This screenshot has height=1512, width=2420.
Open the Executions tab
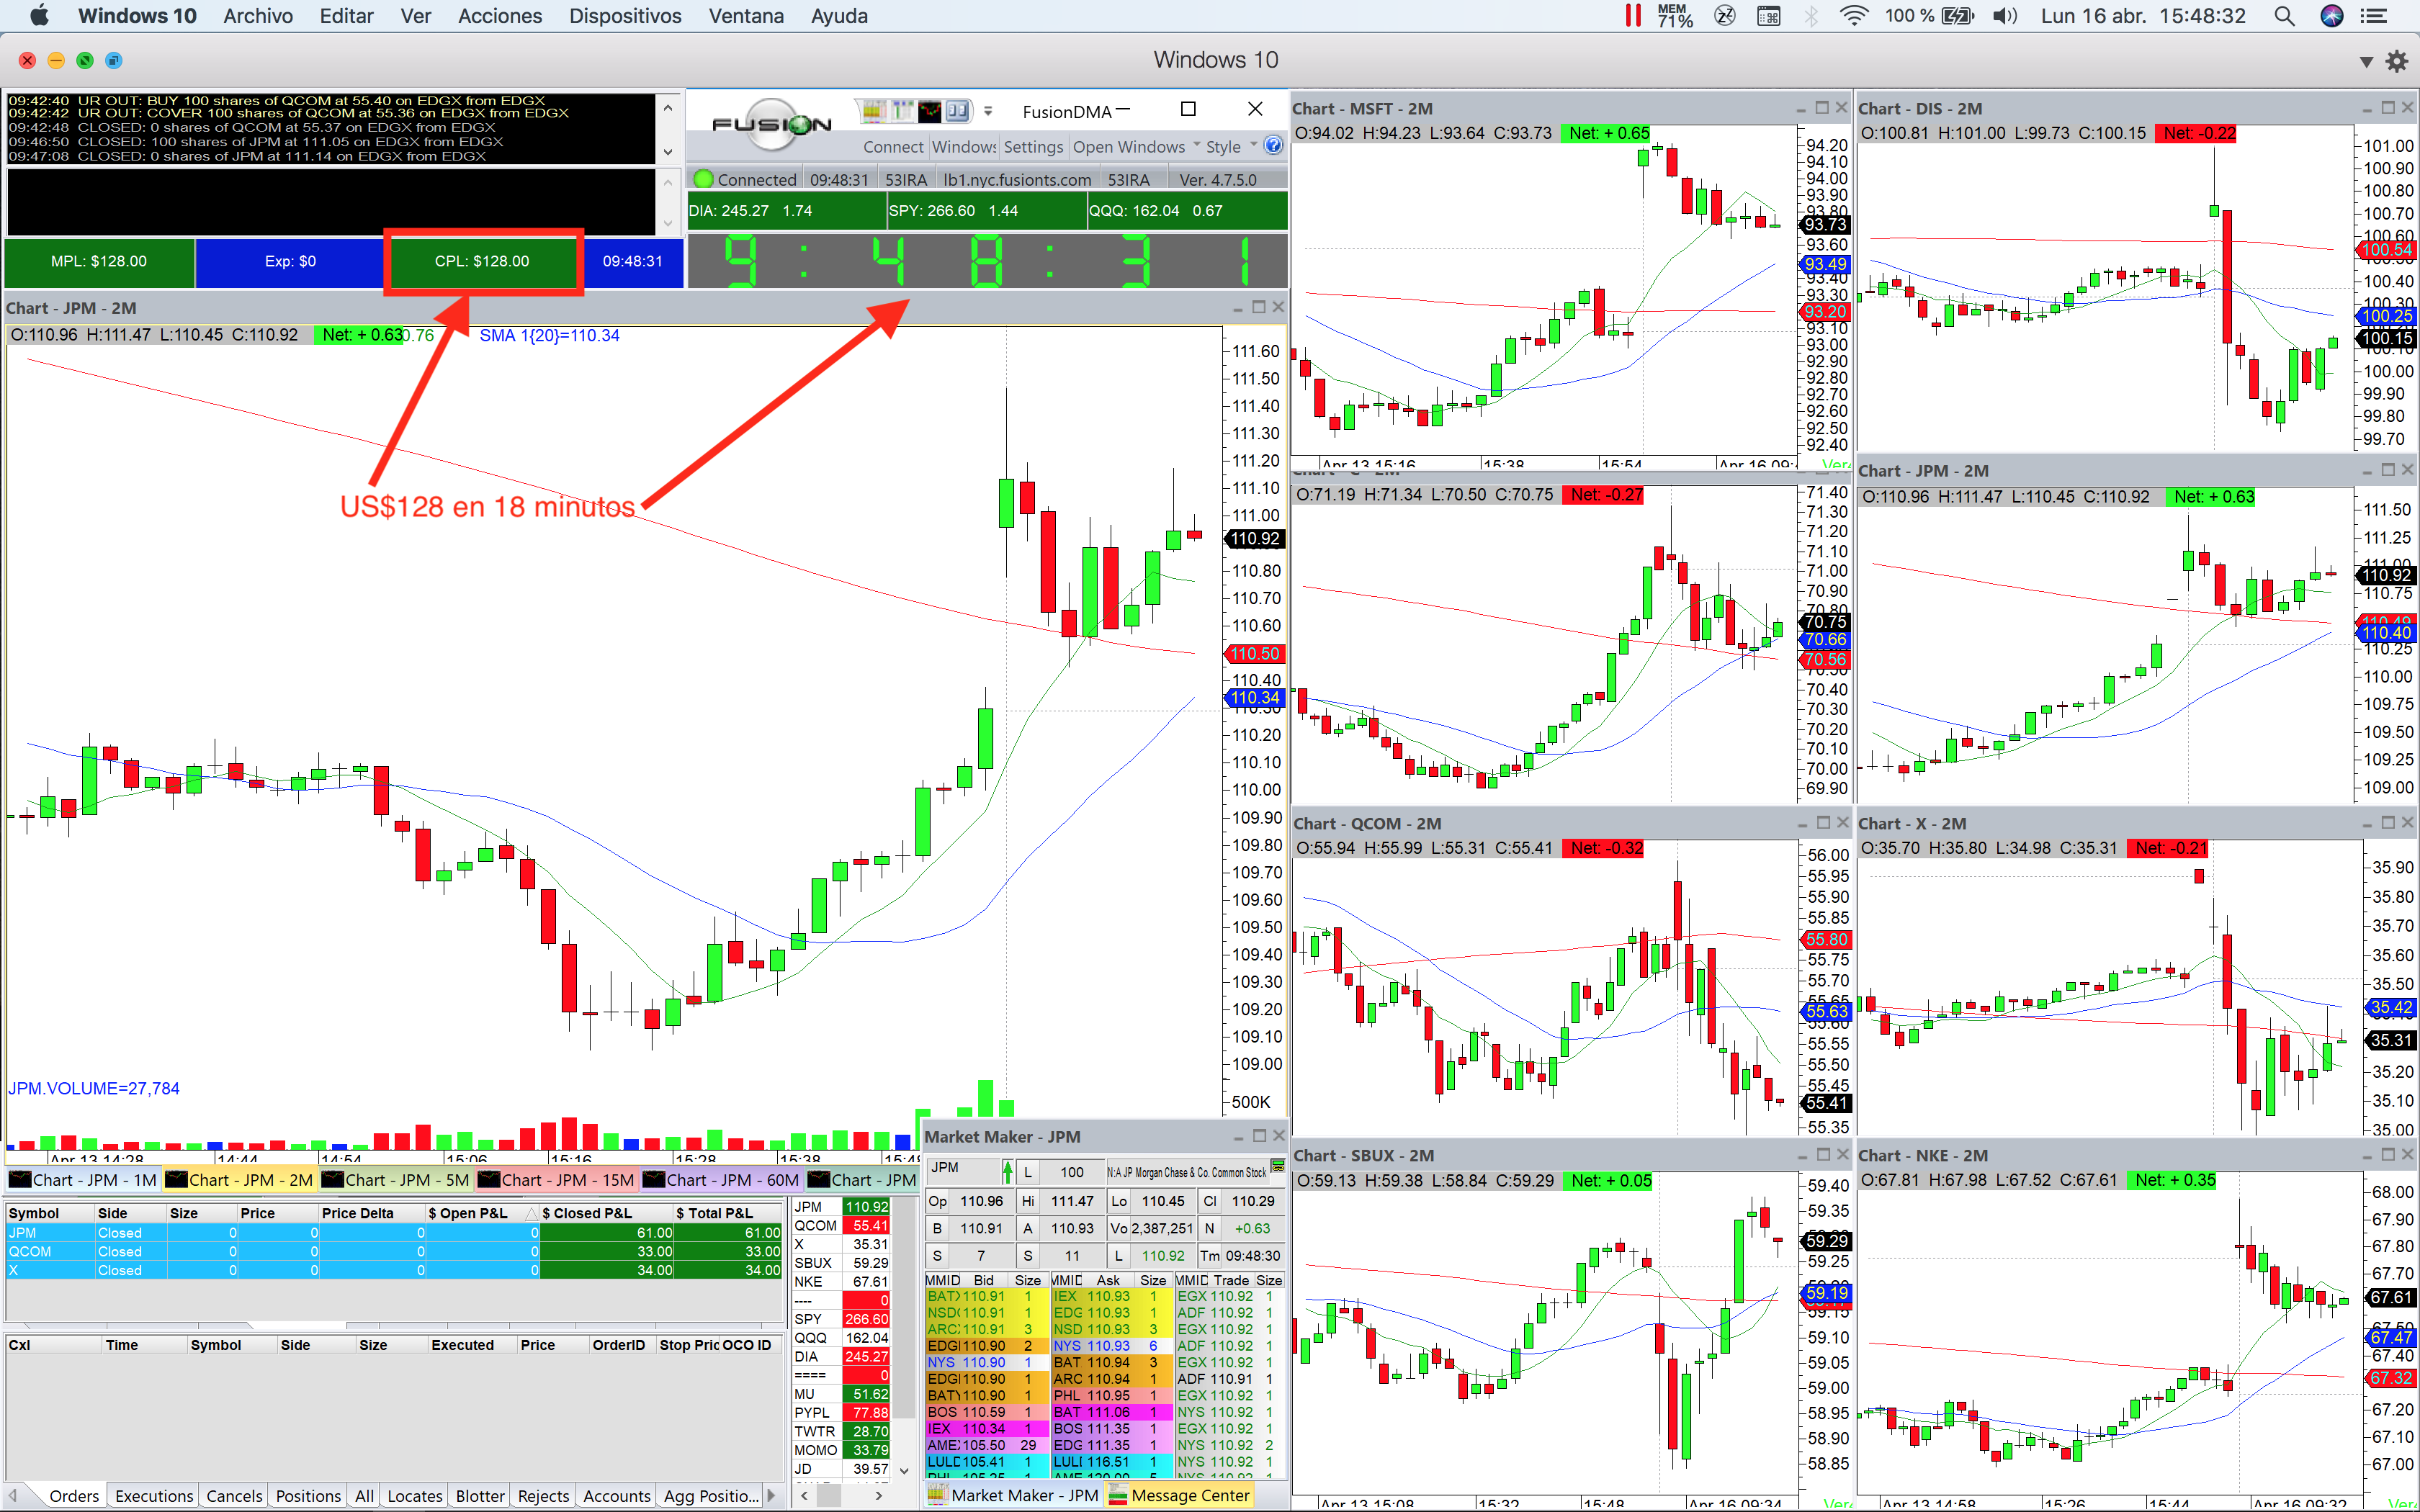tap(153, 1496)
